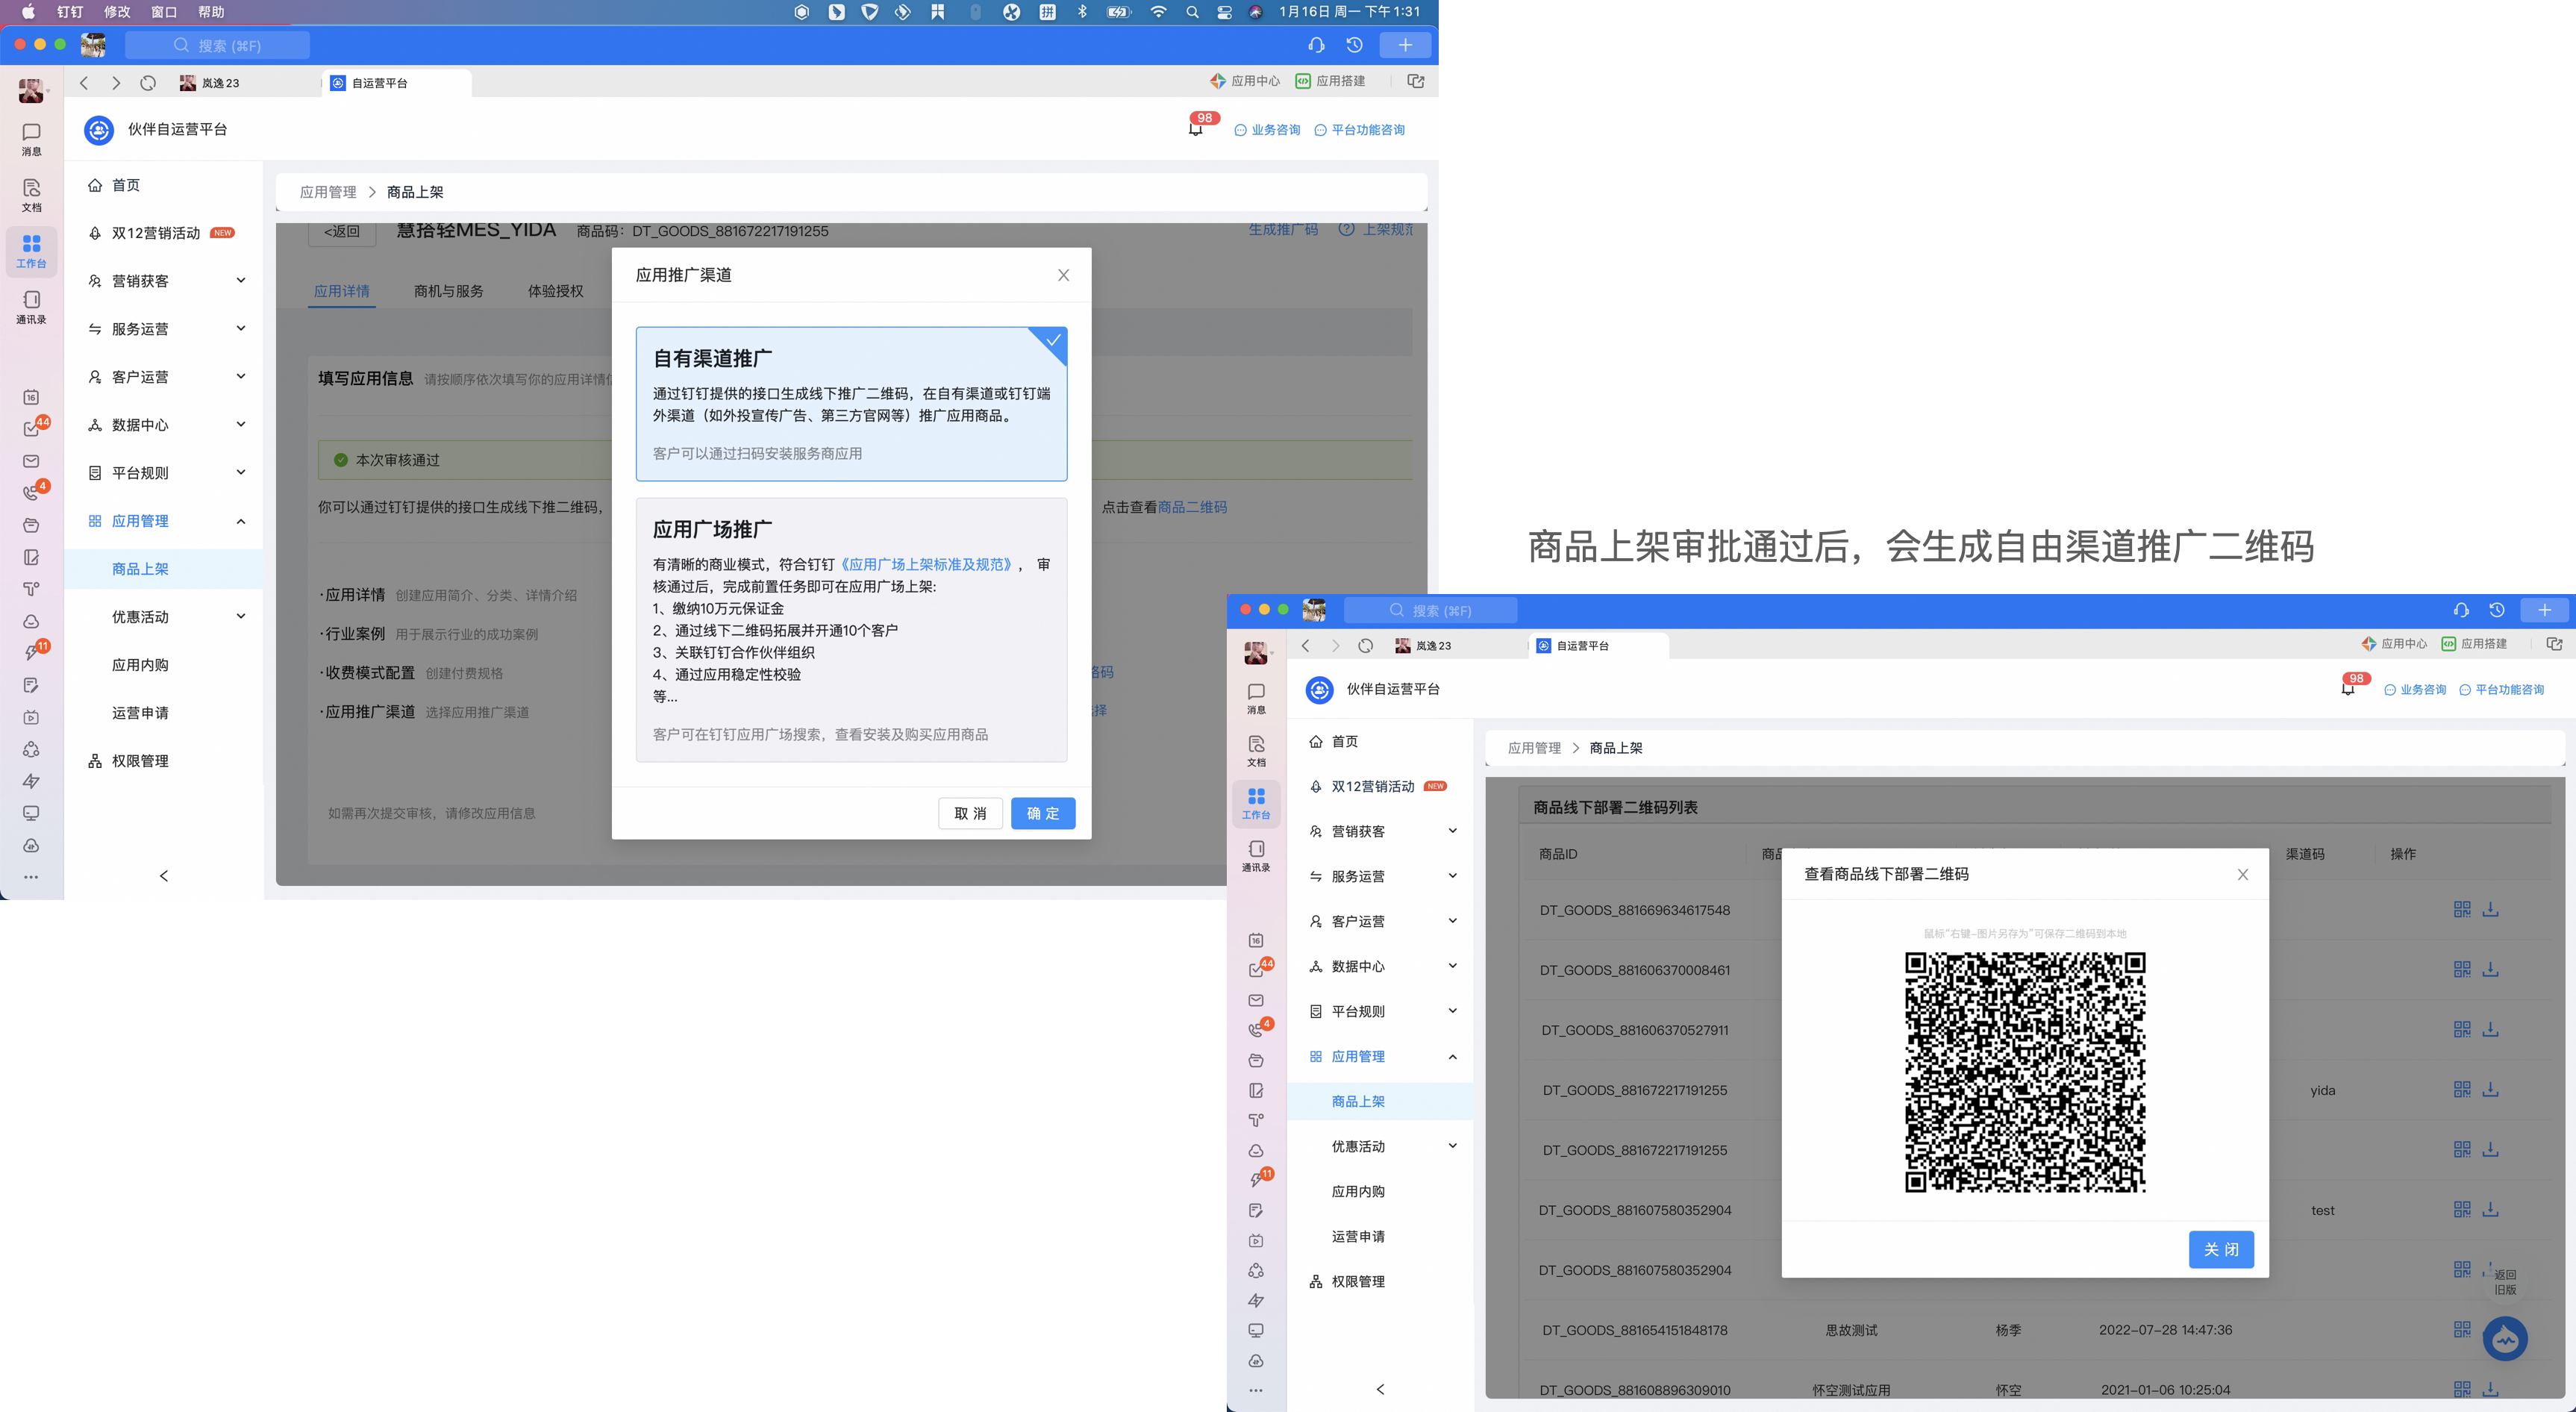Click the floating assistant robot icon

click(x=2505, y=1339)
